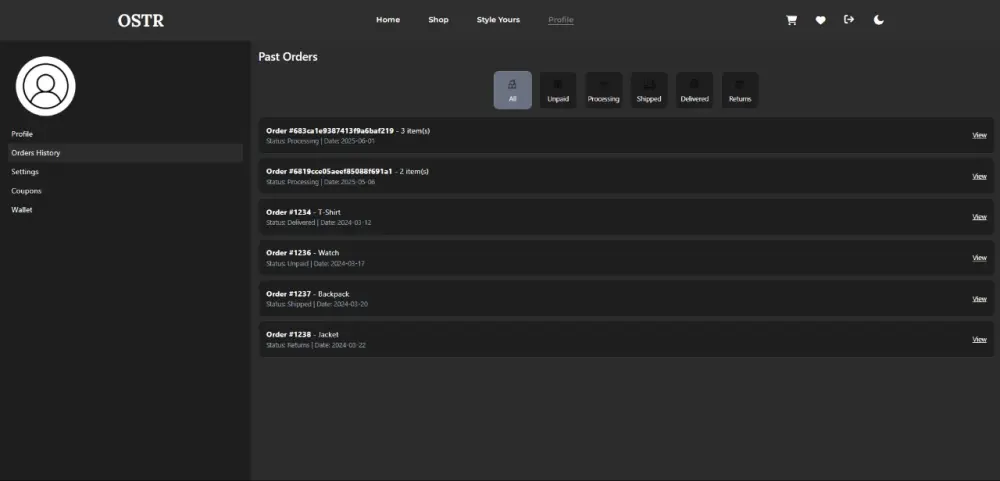Open the shopping cart icon
This screenshot has width=1000, height=481.
[791, 20]
